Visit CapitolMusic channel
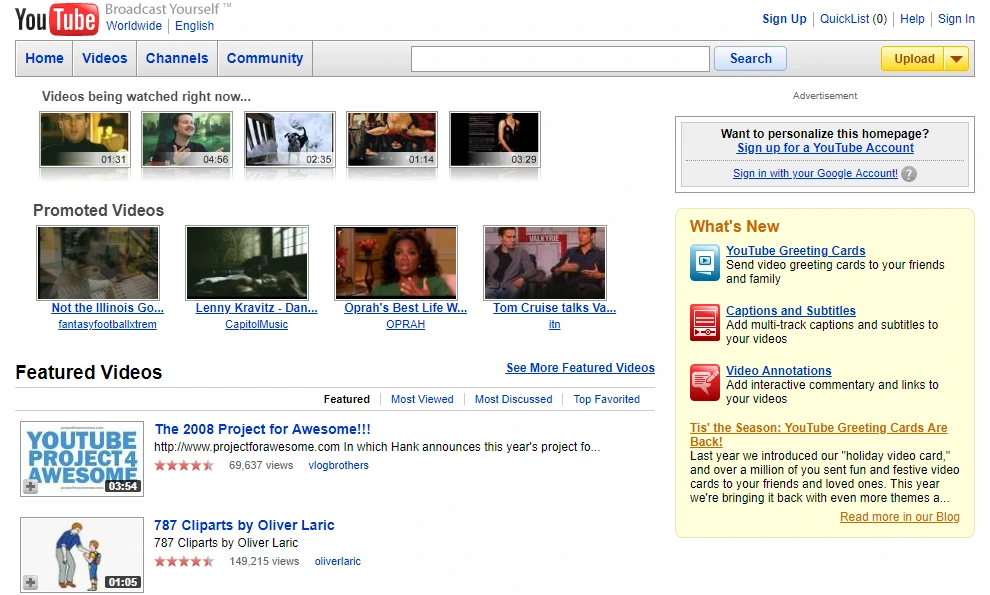 pos(256,324)
